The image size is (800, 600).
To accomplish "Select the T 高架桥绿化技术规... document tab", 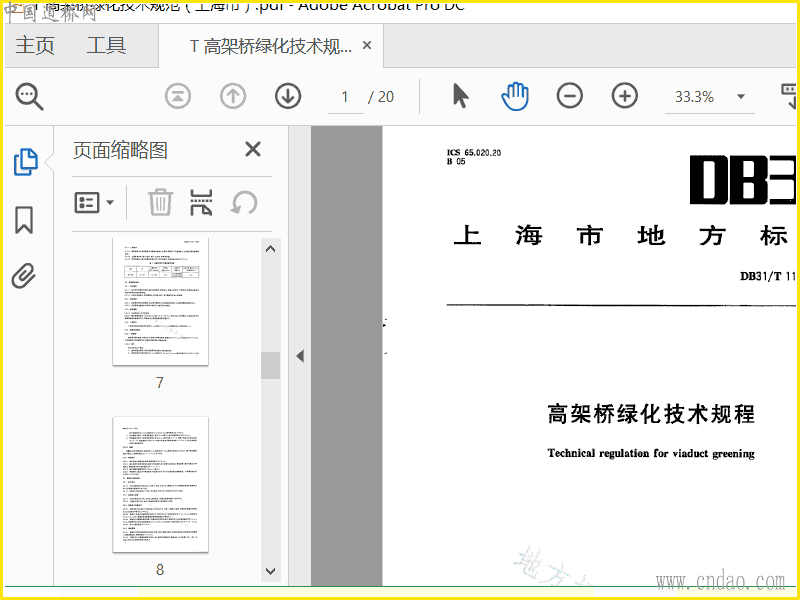I will (270, 46).
